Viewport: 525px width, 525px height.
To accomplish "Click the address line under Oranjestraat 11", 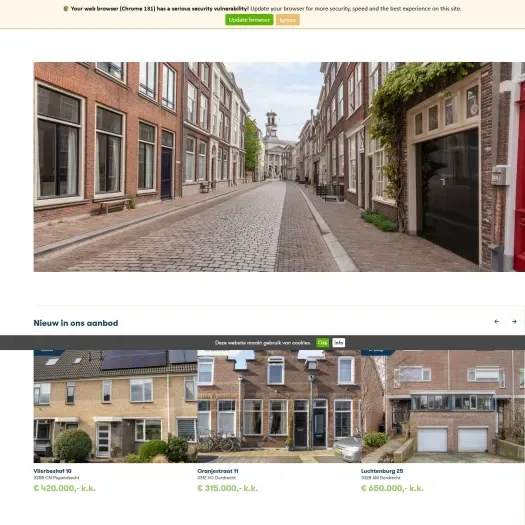I will tap(217, 478).
